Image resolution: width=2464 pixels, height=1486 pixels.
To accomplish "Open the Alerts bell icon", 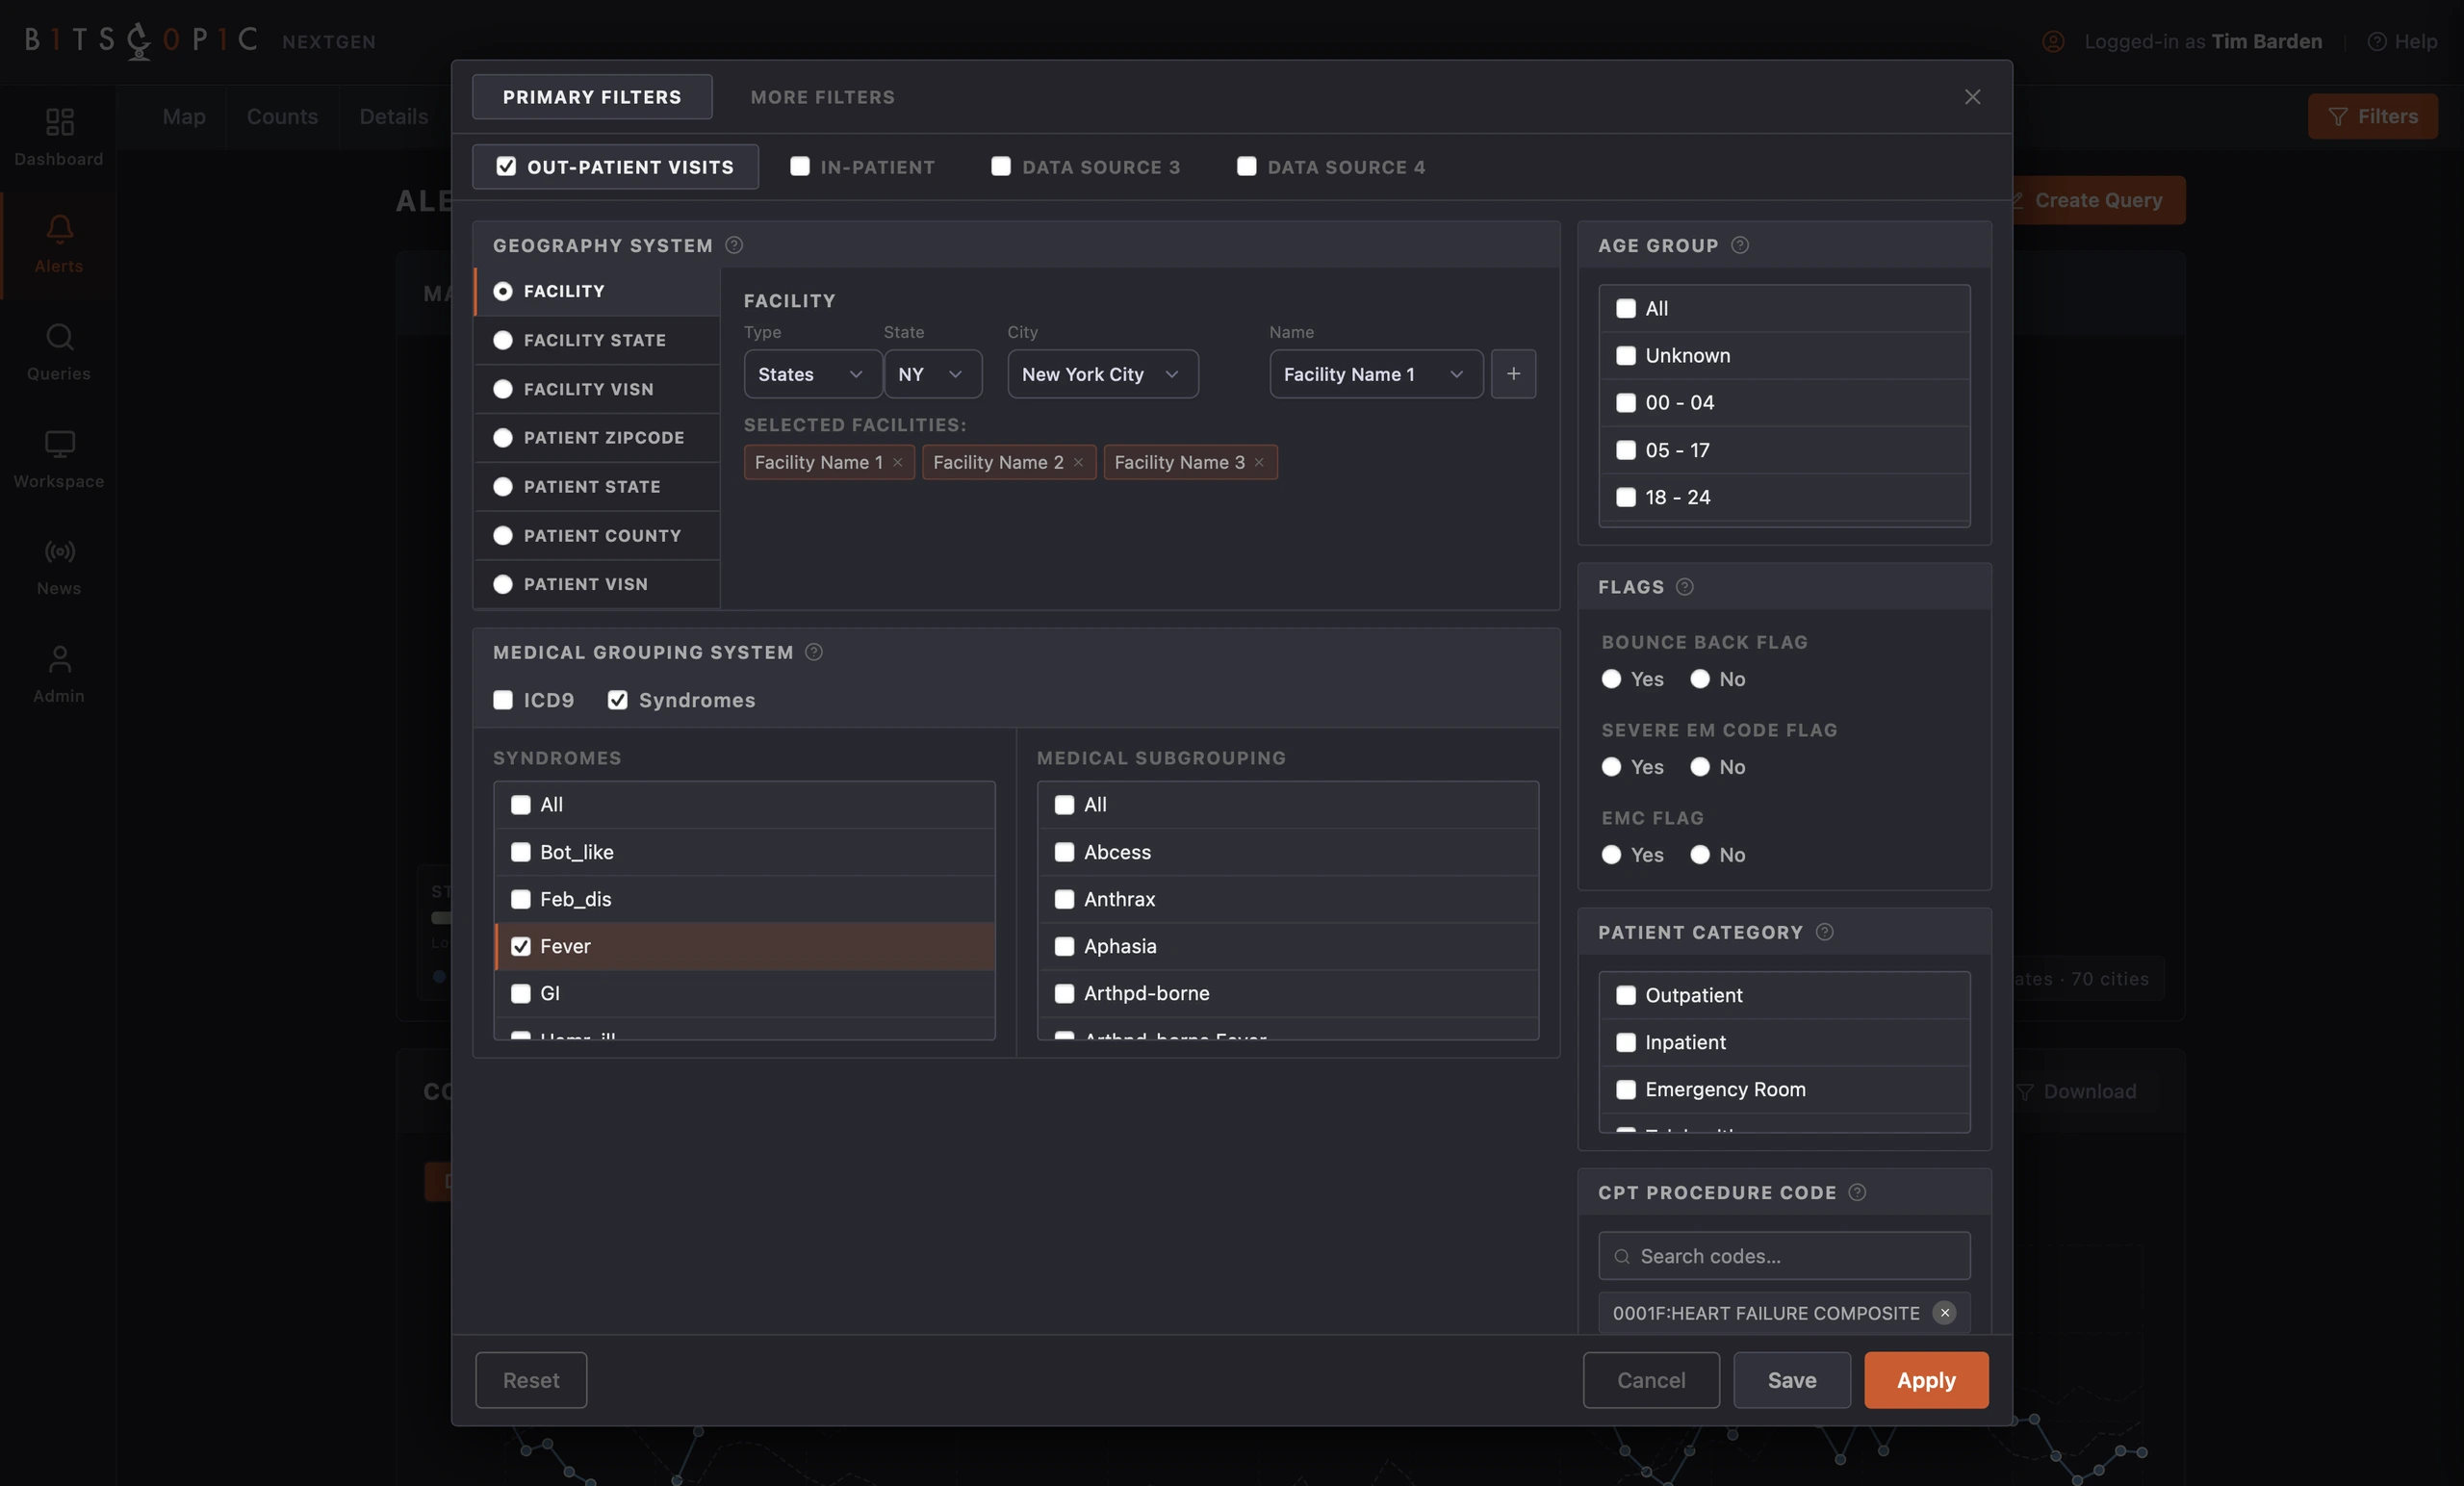I will tap(59, 229).
